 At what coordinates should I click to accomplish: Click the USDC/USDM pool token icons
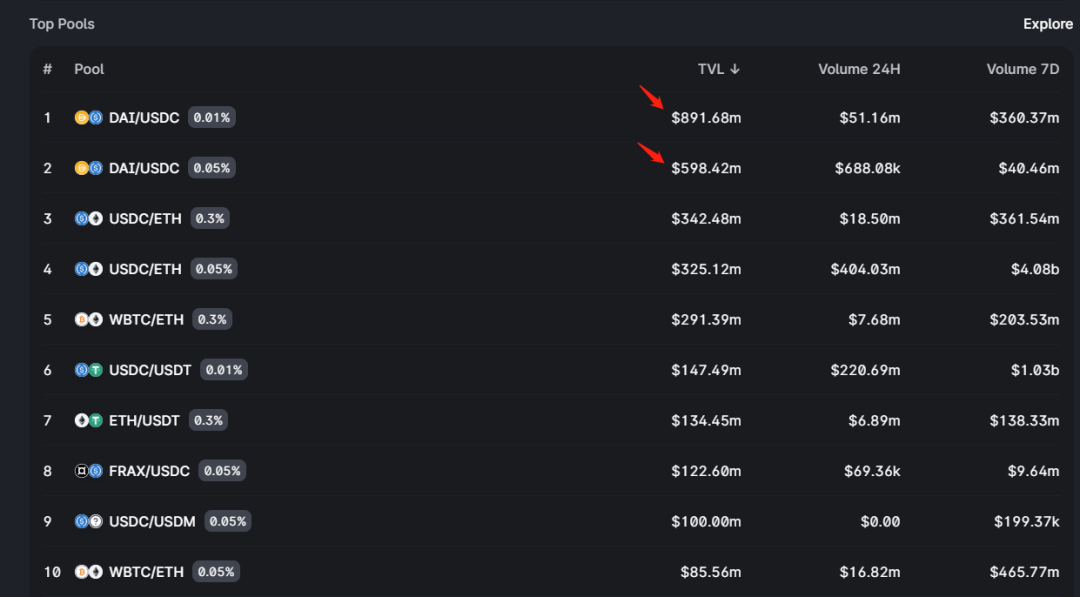point(89,522)
